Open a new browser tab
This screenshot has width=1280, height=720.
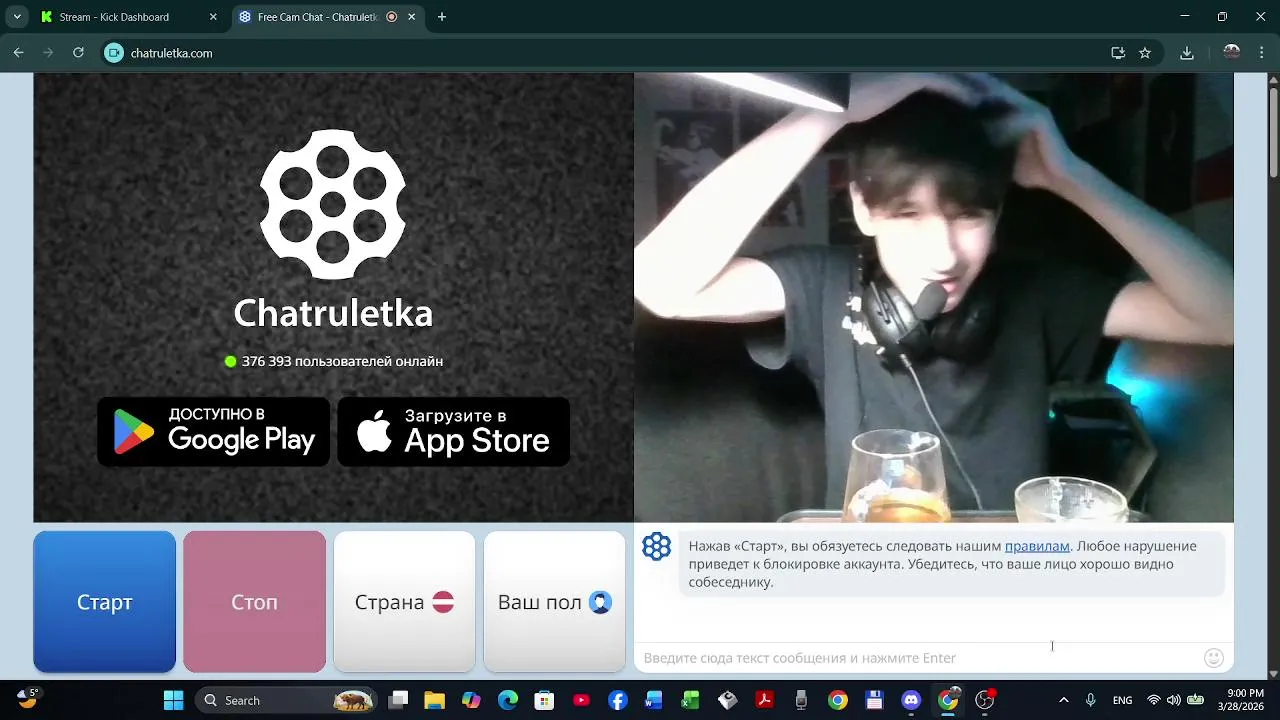coord(442,17)
